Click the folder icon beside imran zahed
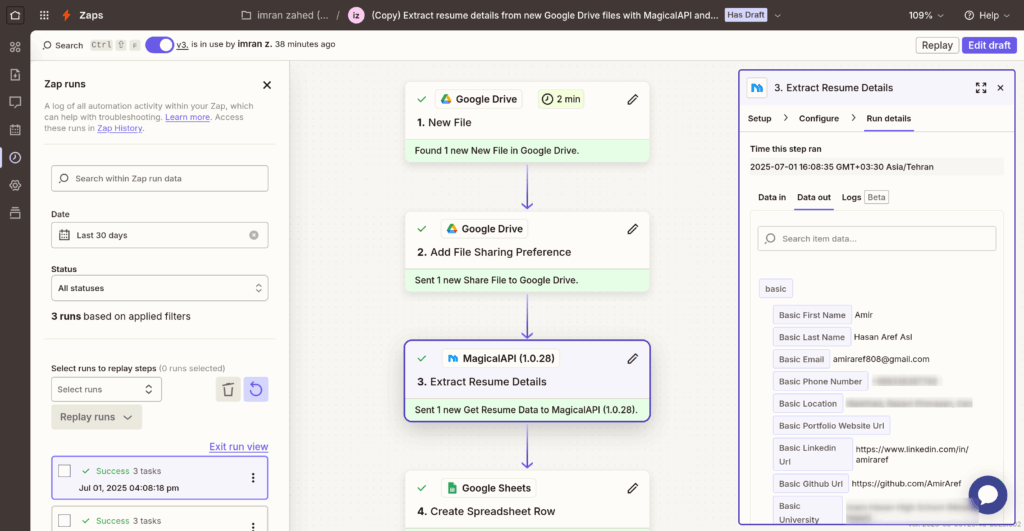 coord(246,15)
